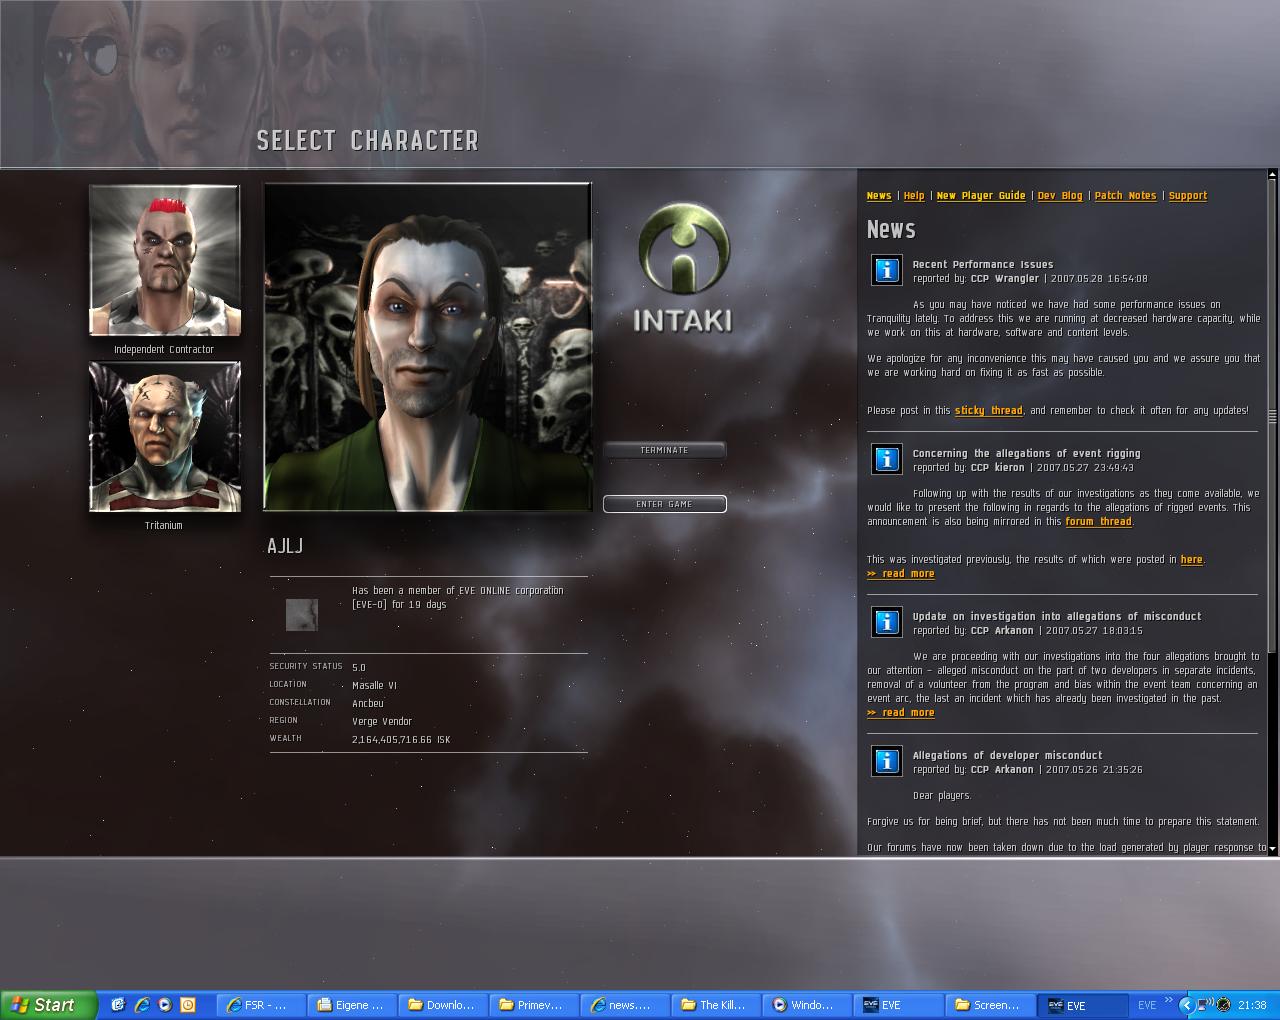Viewport: 1280px width, 1020px height.
Task: Click the news panel scroll up arrow
Action: click(x=1272, y=176)
